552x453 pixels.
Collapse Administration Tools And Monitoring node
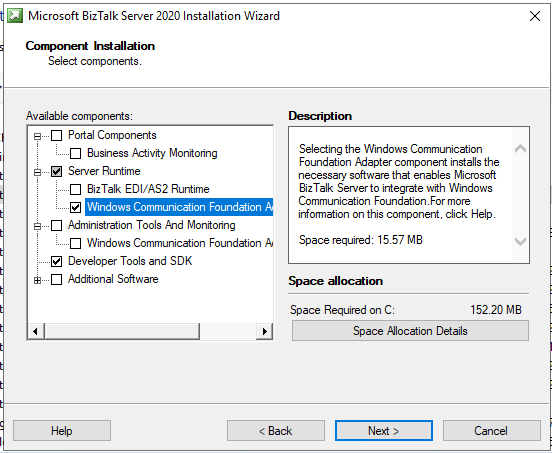coord(37,226)
